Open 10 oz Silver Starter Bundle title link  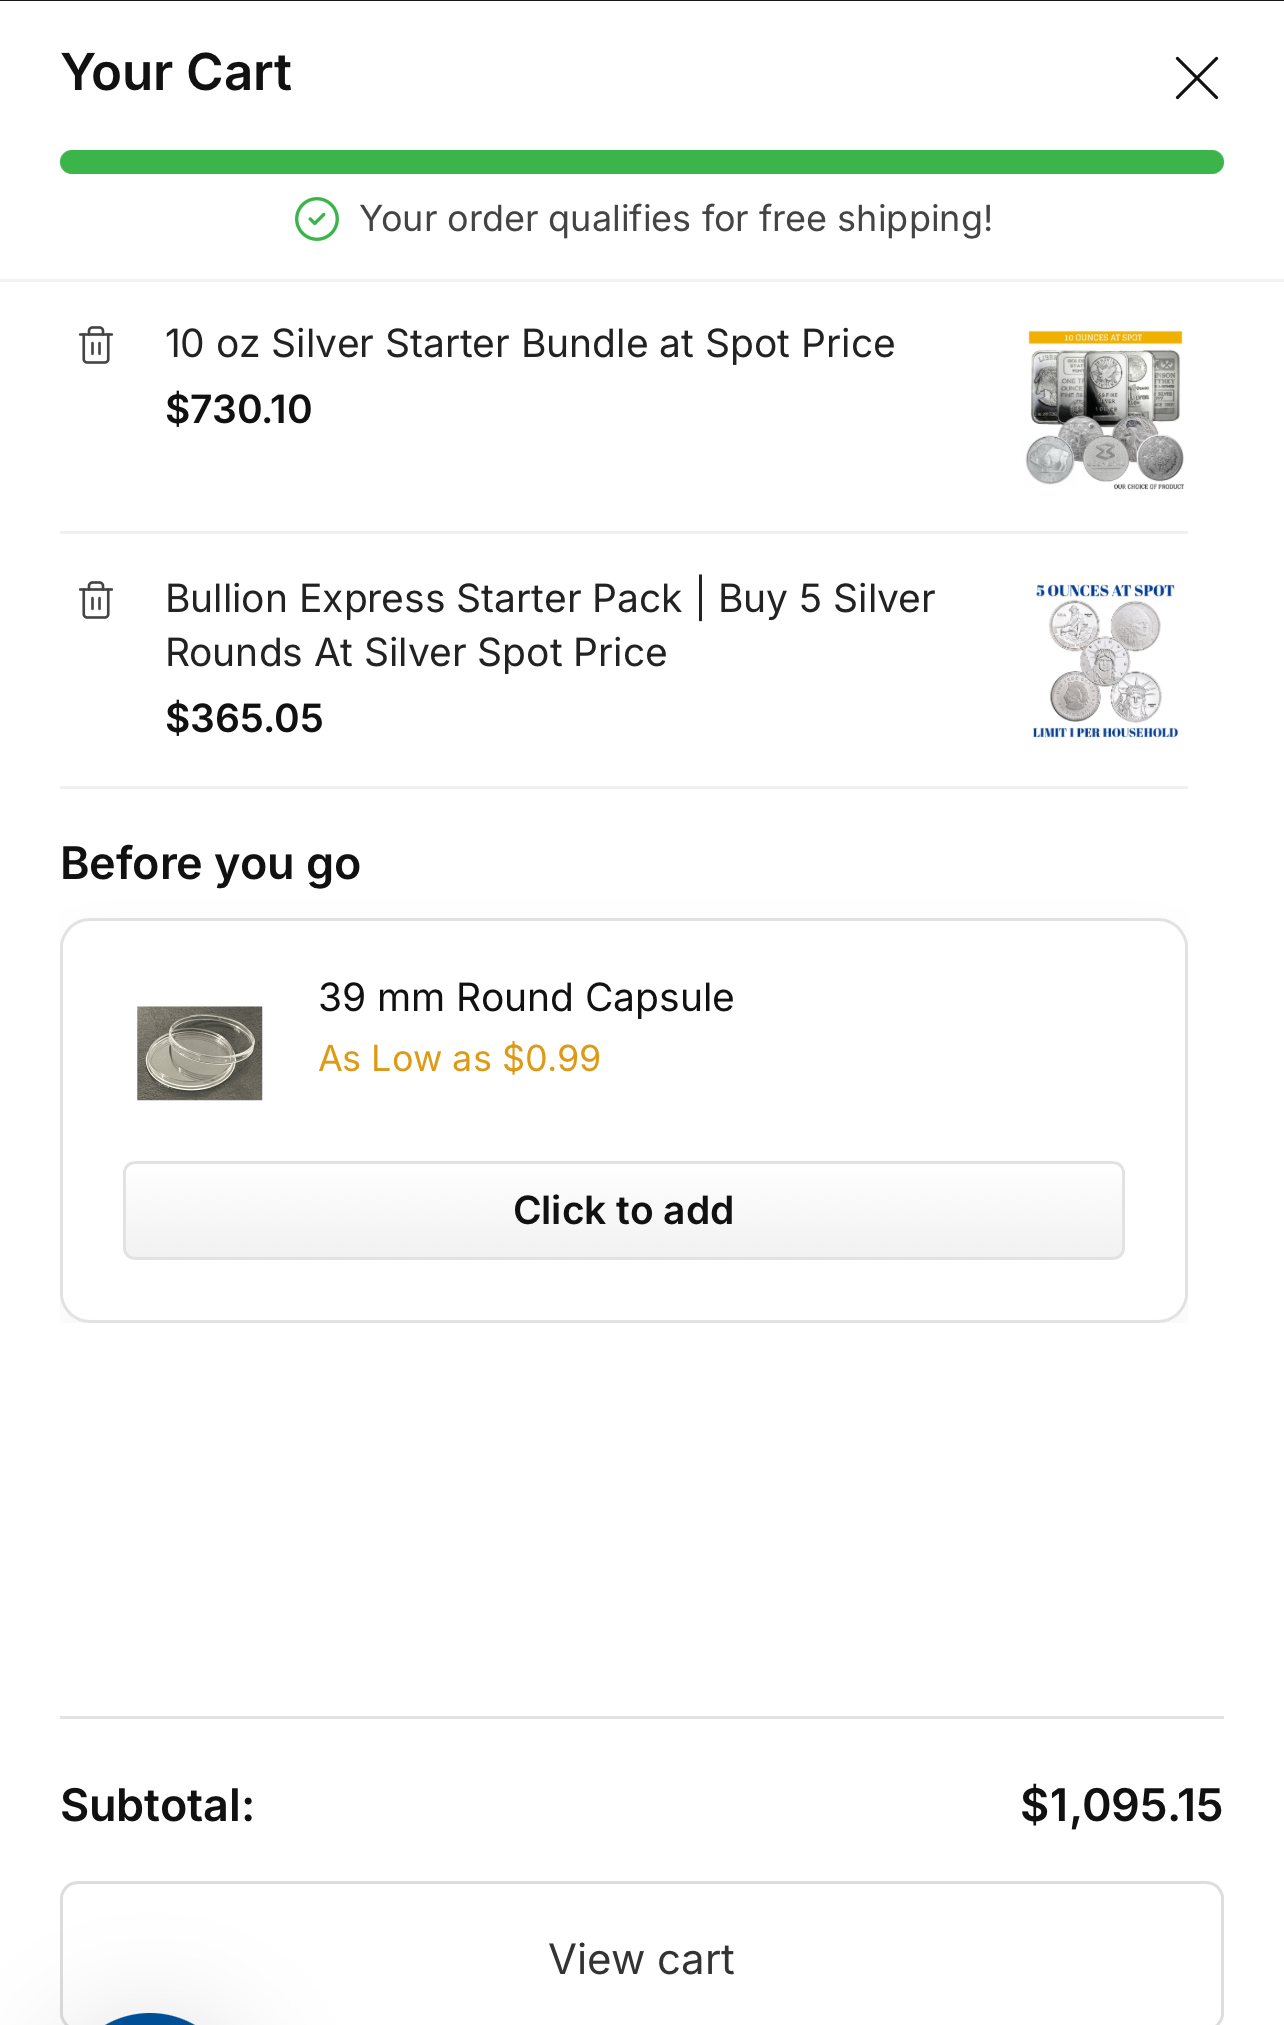point(530,344)
